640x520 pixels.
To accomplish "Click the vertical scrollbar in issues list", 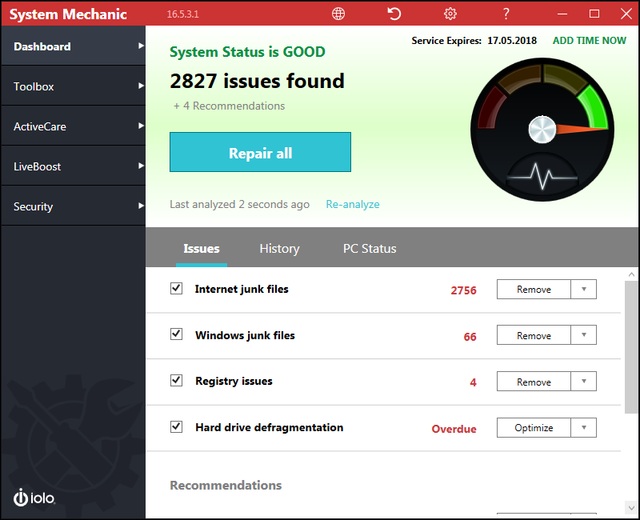I will pyautogui.click(x=631, y=345).
